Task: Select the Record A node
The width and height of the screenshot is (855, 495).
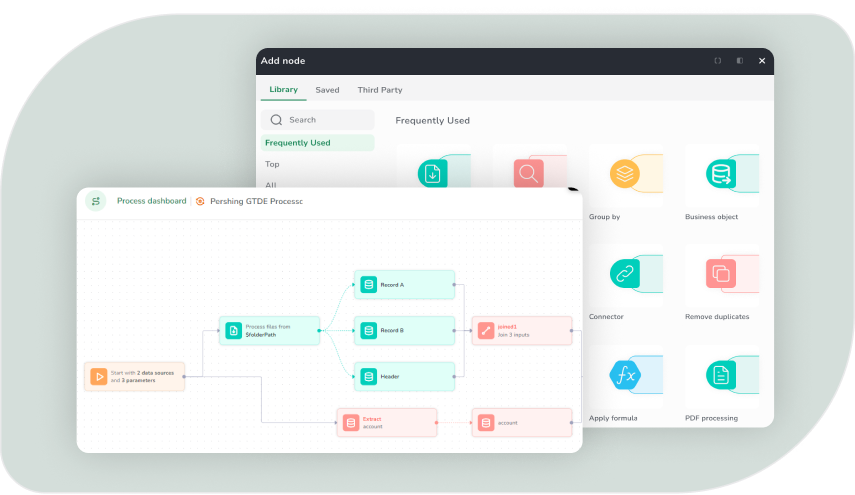Action: click(404, 285)
